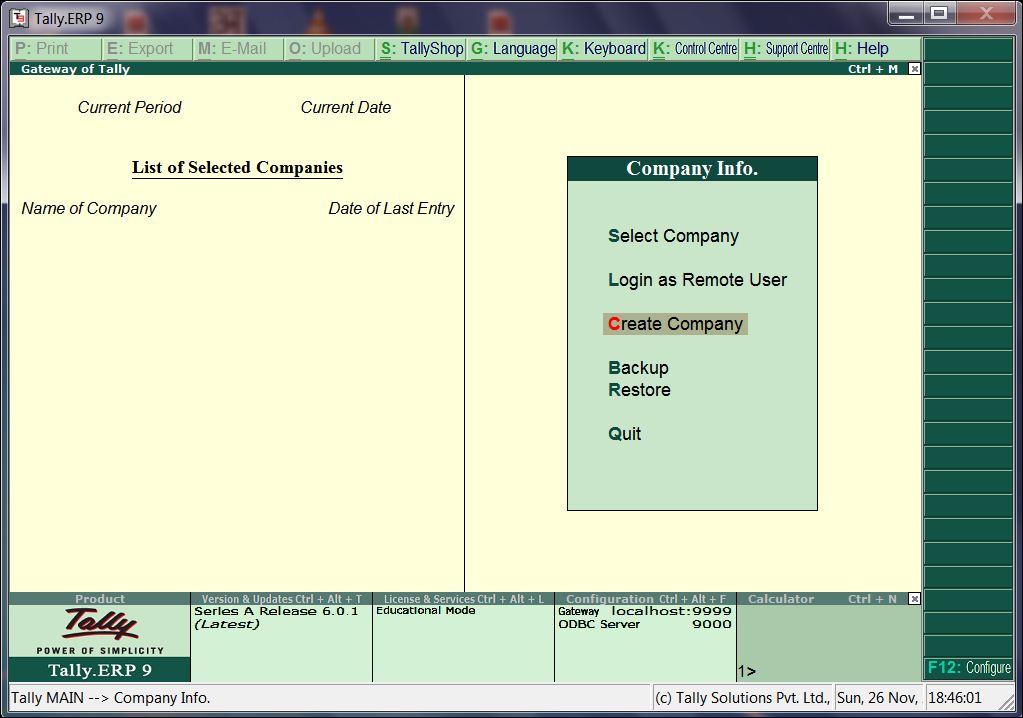Open TallyShop from the top bar
Screen dimensions: 1023x718
pos(421,49)
